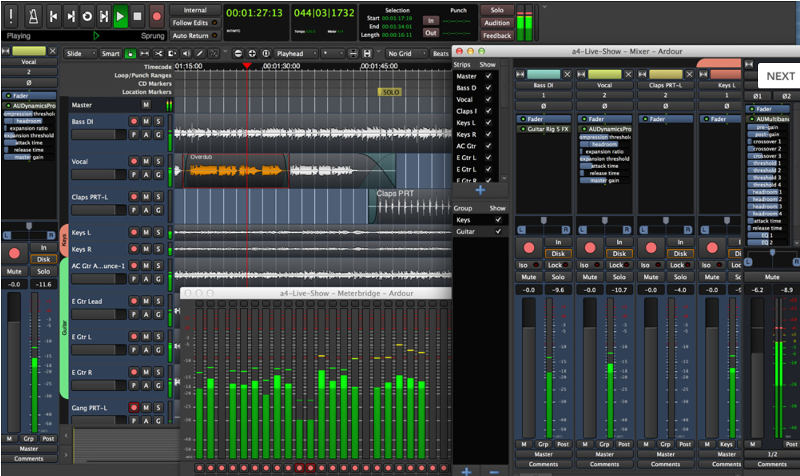The width and height of the screenshot is (800, 476).
Task: Select the Range tool in editor toolbar
Action: pos(145,54)
